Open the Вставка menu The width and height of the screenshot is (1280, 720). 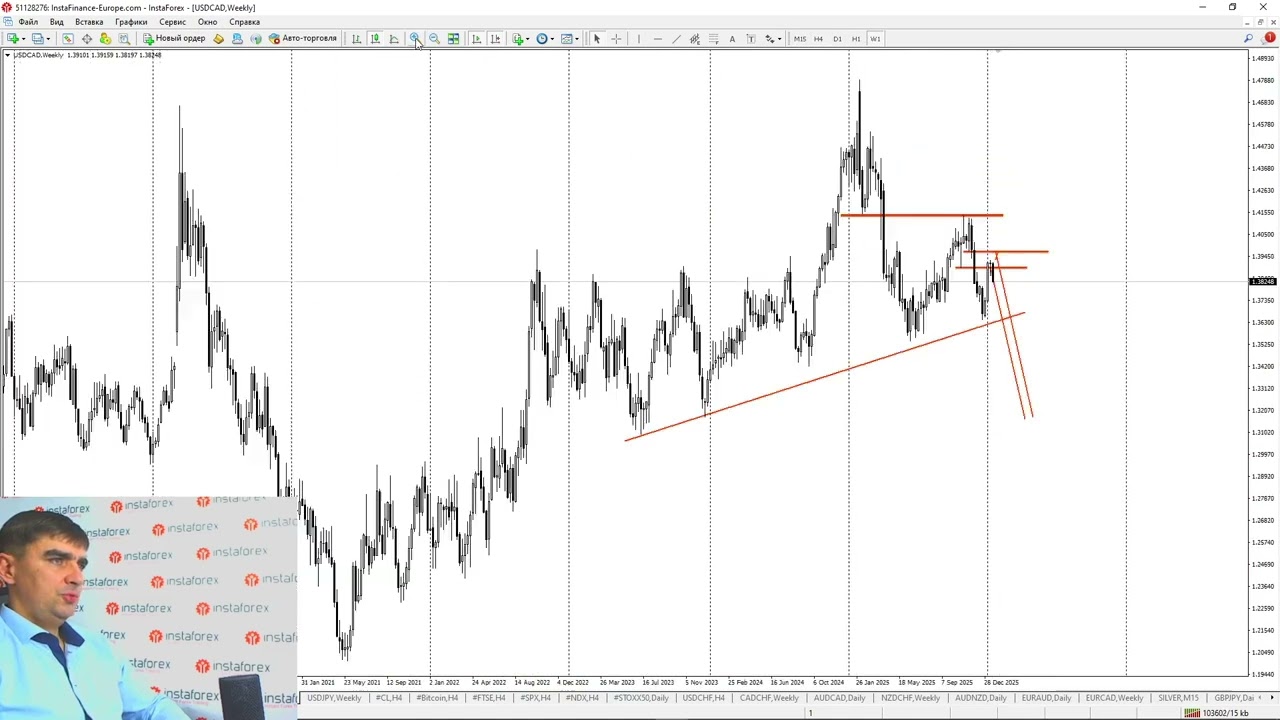pyautogui.click(x=89, y=22)
